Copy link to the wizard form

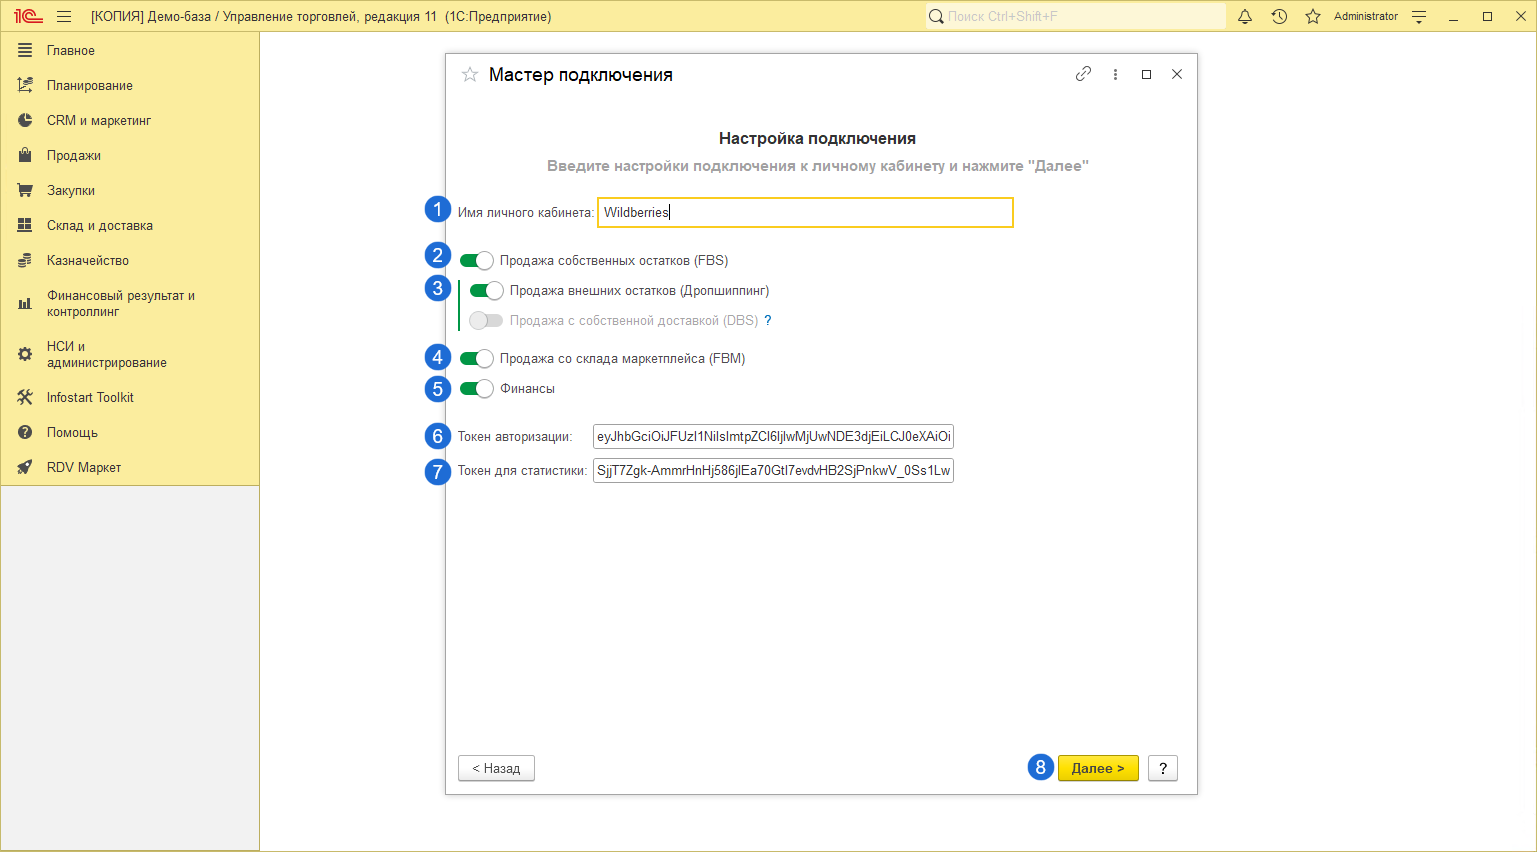pyautogui.click(x=1083, y=74)
